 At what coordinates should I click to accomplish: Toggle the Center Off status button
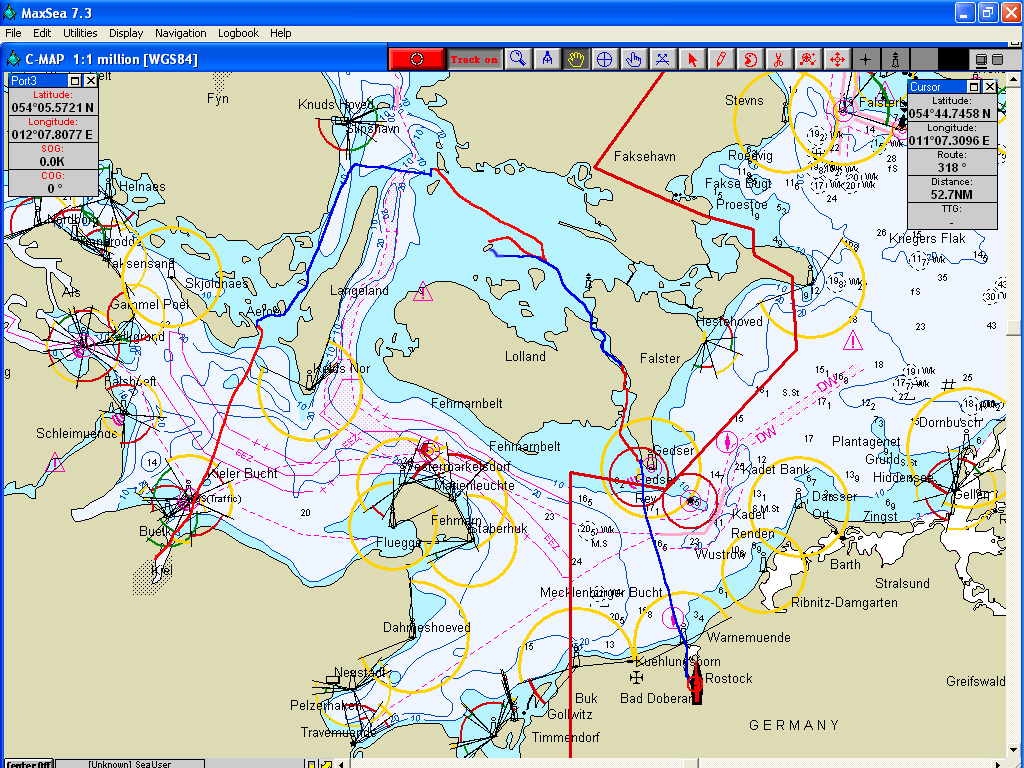click(29, 764)
